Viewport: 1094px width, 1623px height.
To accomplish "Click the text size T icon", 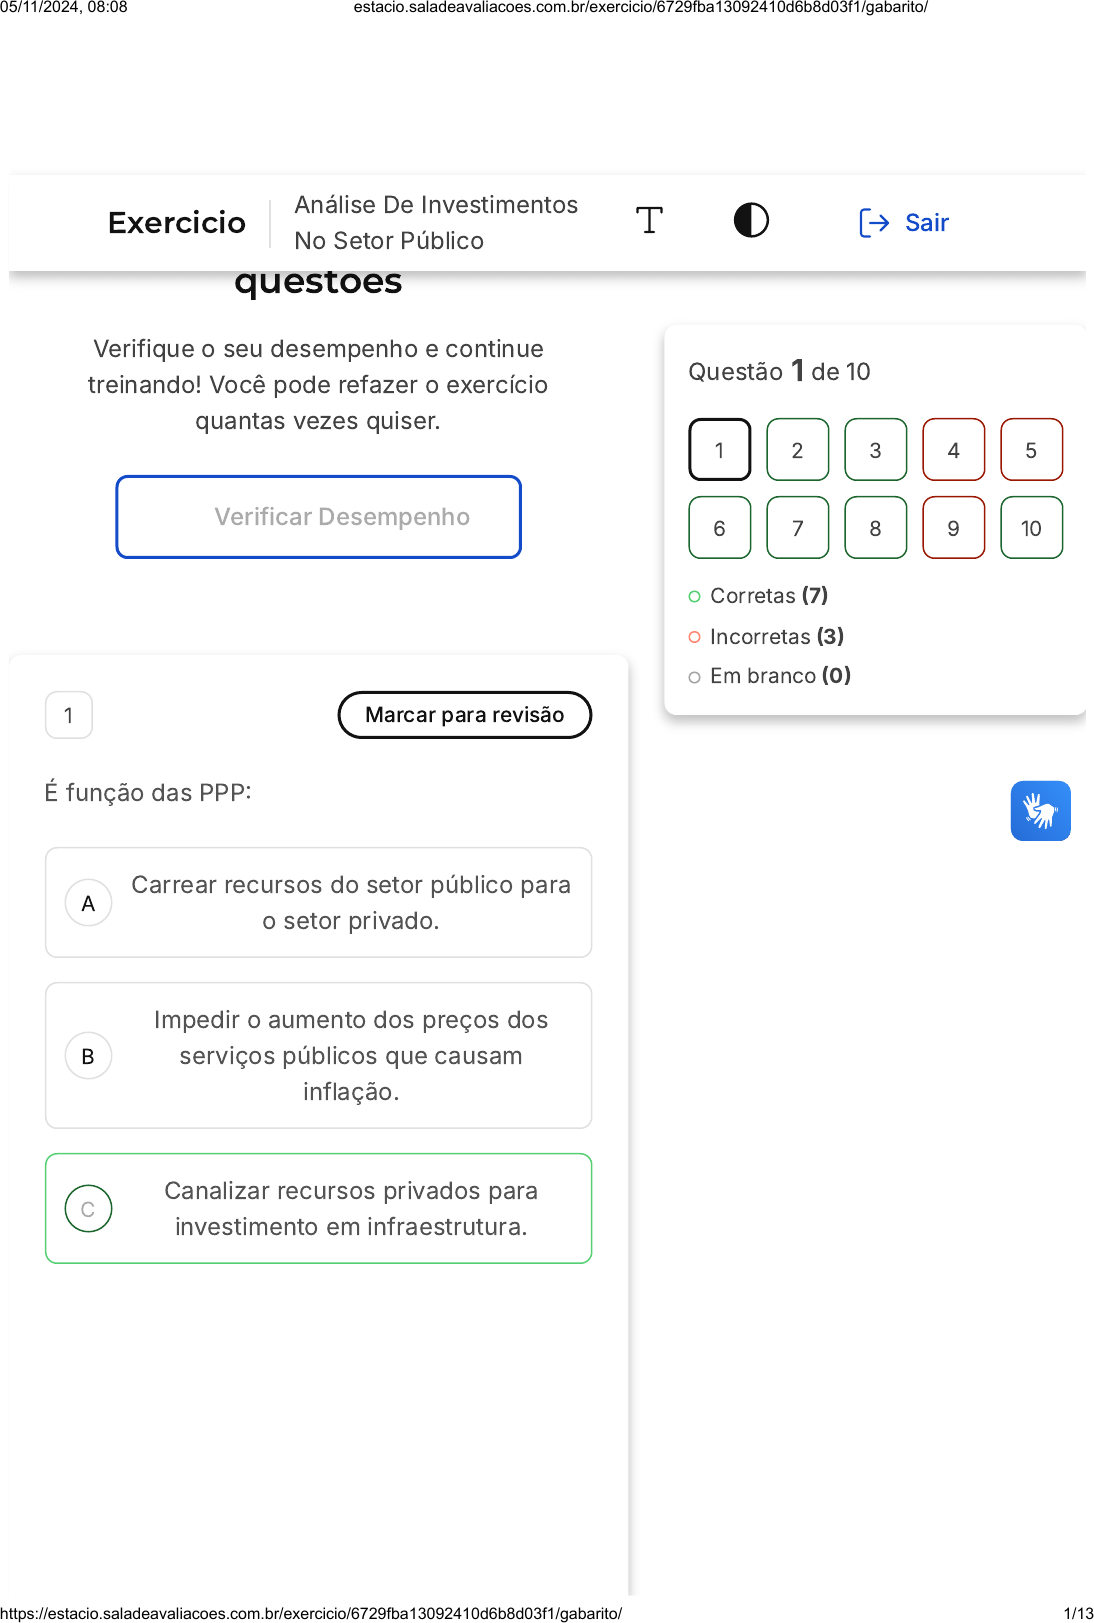I will 649,220.
